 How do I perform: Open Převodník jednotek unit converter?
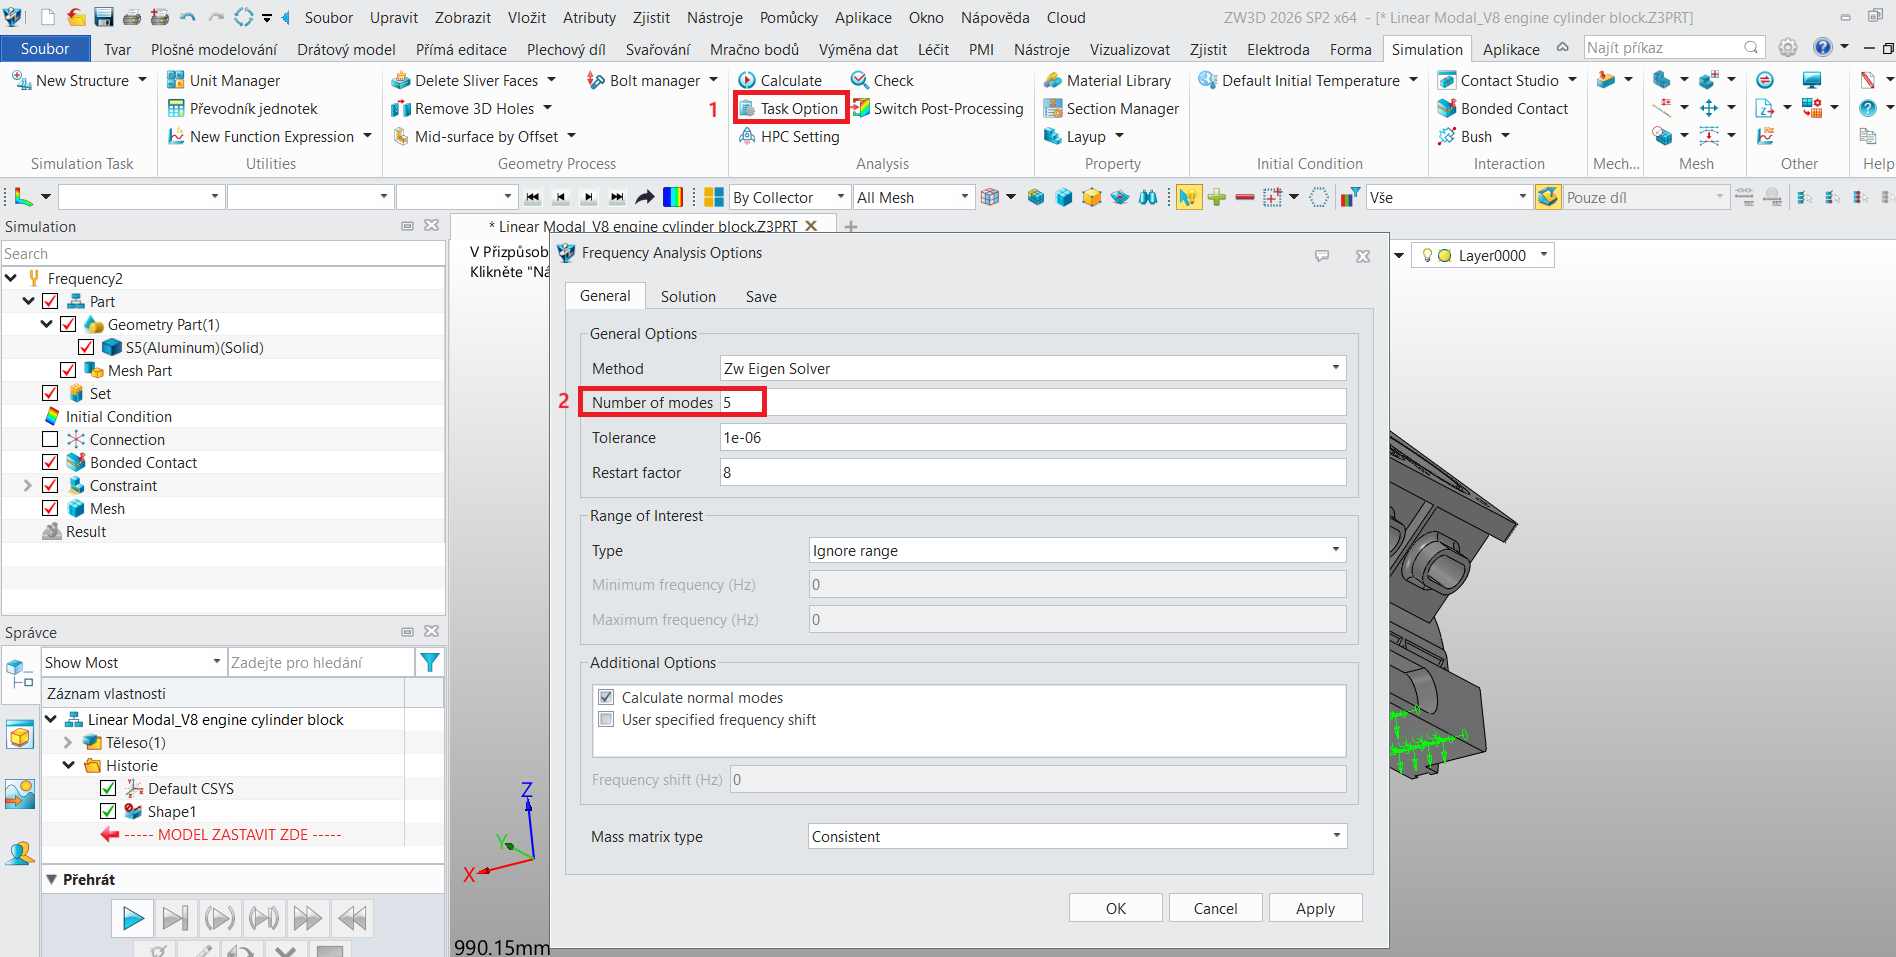tap(242, 108)
